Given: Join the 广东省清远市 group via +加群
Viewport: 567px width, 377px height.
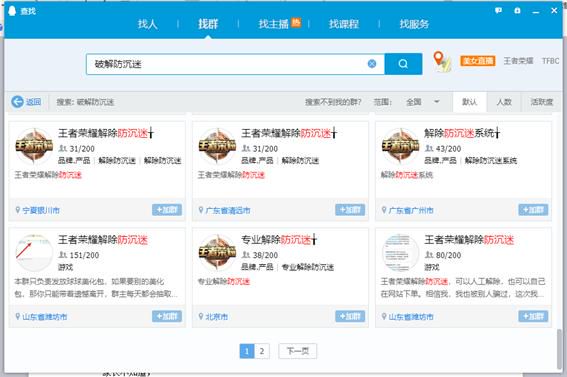Looking at the screenshot, I should point(350,210).
